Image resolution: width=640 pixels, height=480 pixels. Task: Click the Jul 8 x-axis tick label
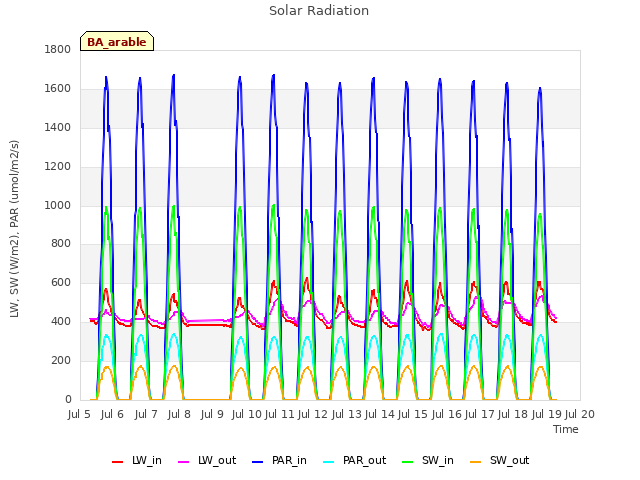point(179,414)
